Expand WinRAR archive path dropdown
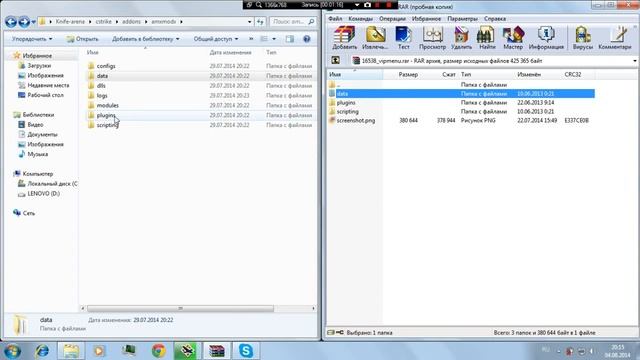Screen dimensions: 640x360 [635, 61]
